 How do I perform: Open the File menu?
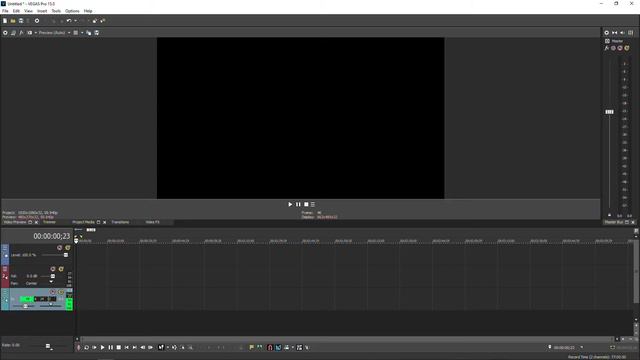point(5,11)
